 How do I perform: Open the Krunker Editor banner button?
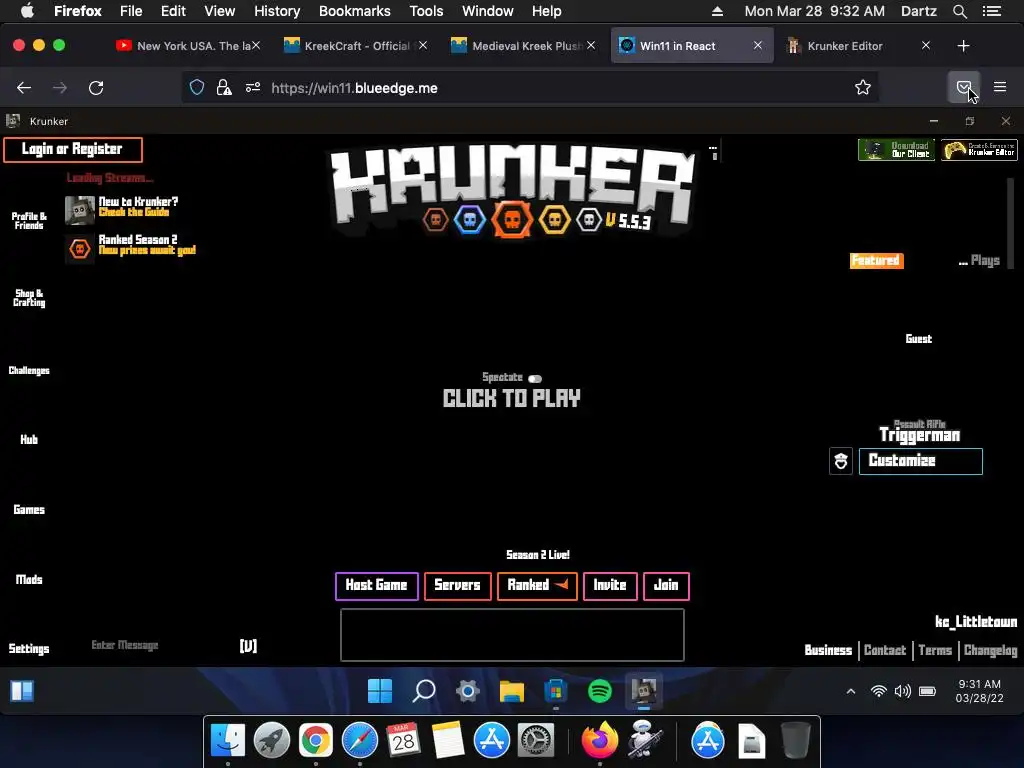tap(979, 150)
